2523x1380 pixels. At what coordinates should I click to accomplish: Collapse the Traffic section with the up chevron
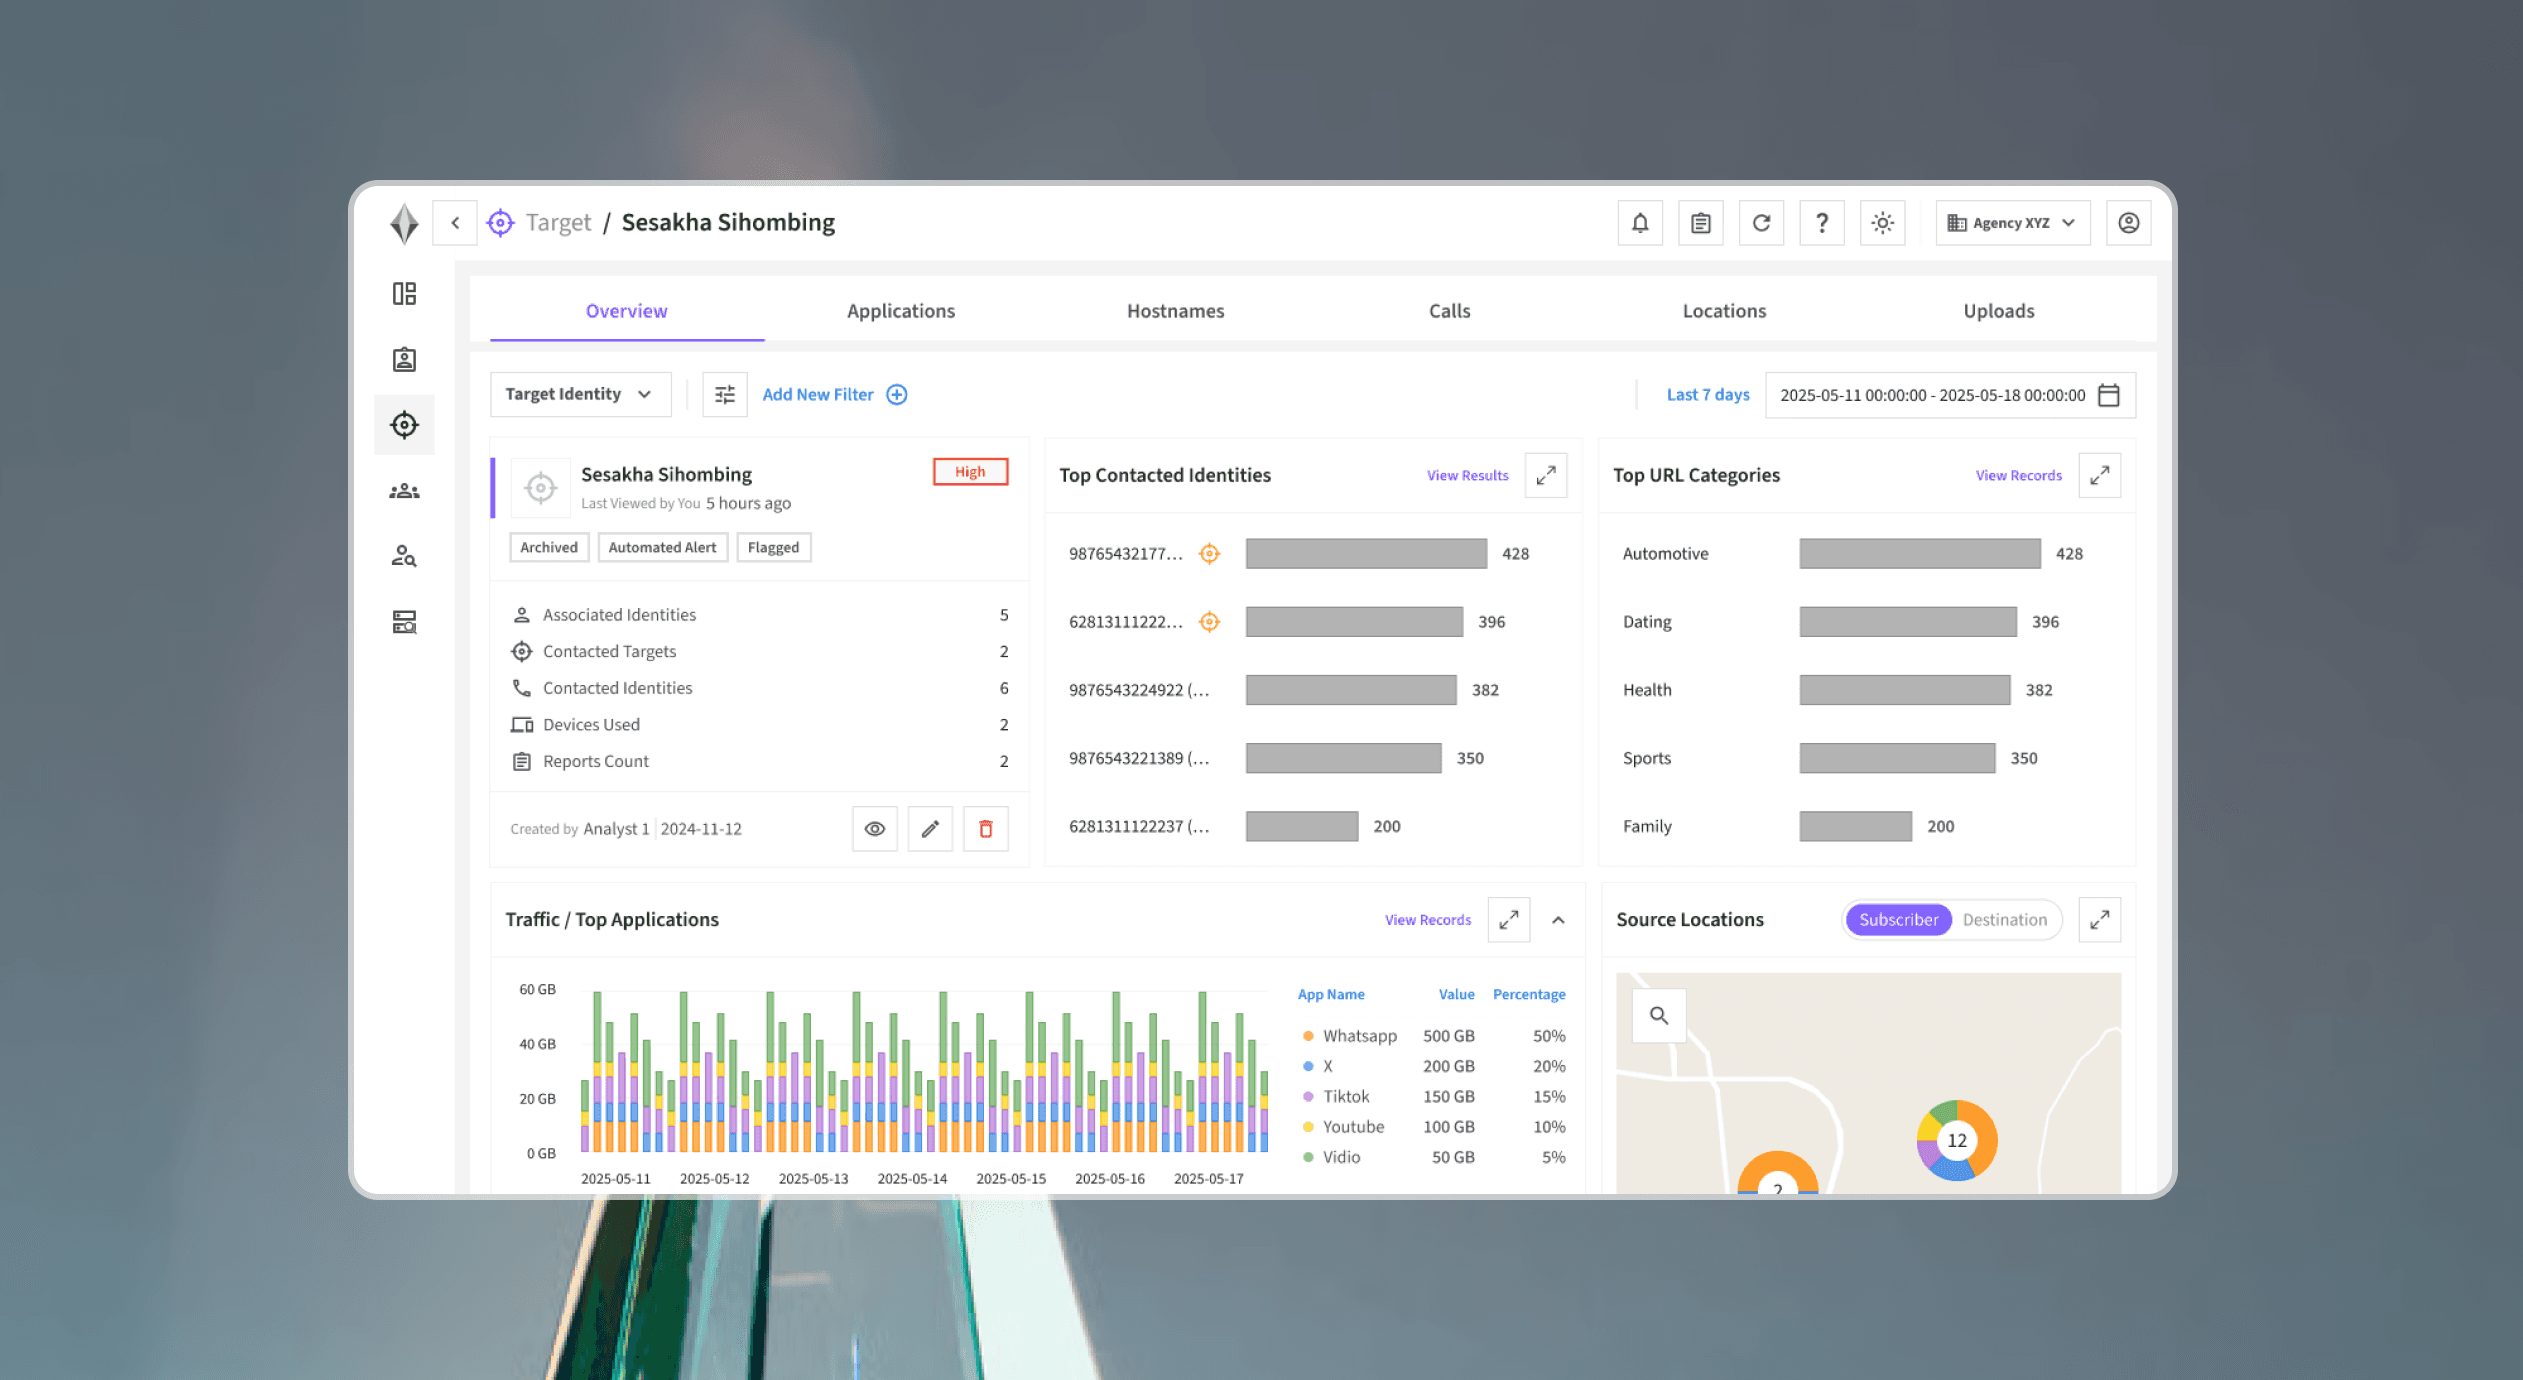[x=1558, y=919]
